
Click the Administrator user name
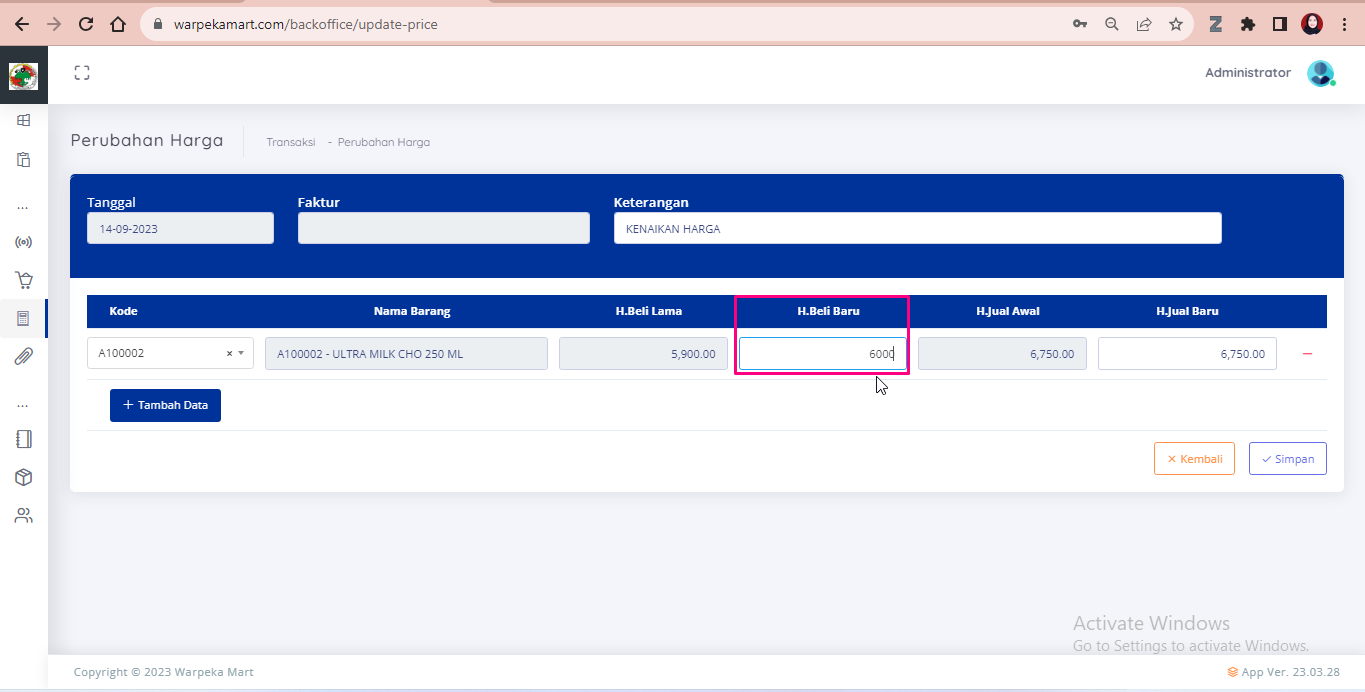coord(1248,73)
